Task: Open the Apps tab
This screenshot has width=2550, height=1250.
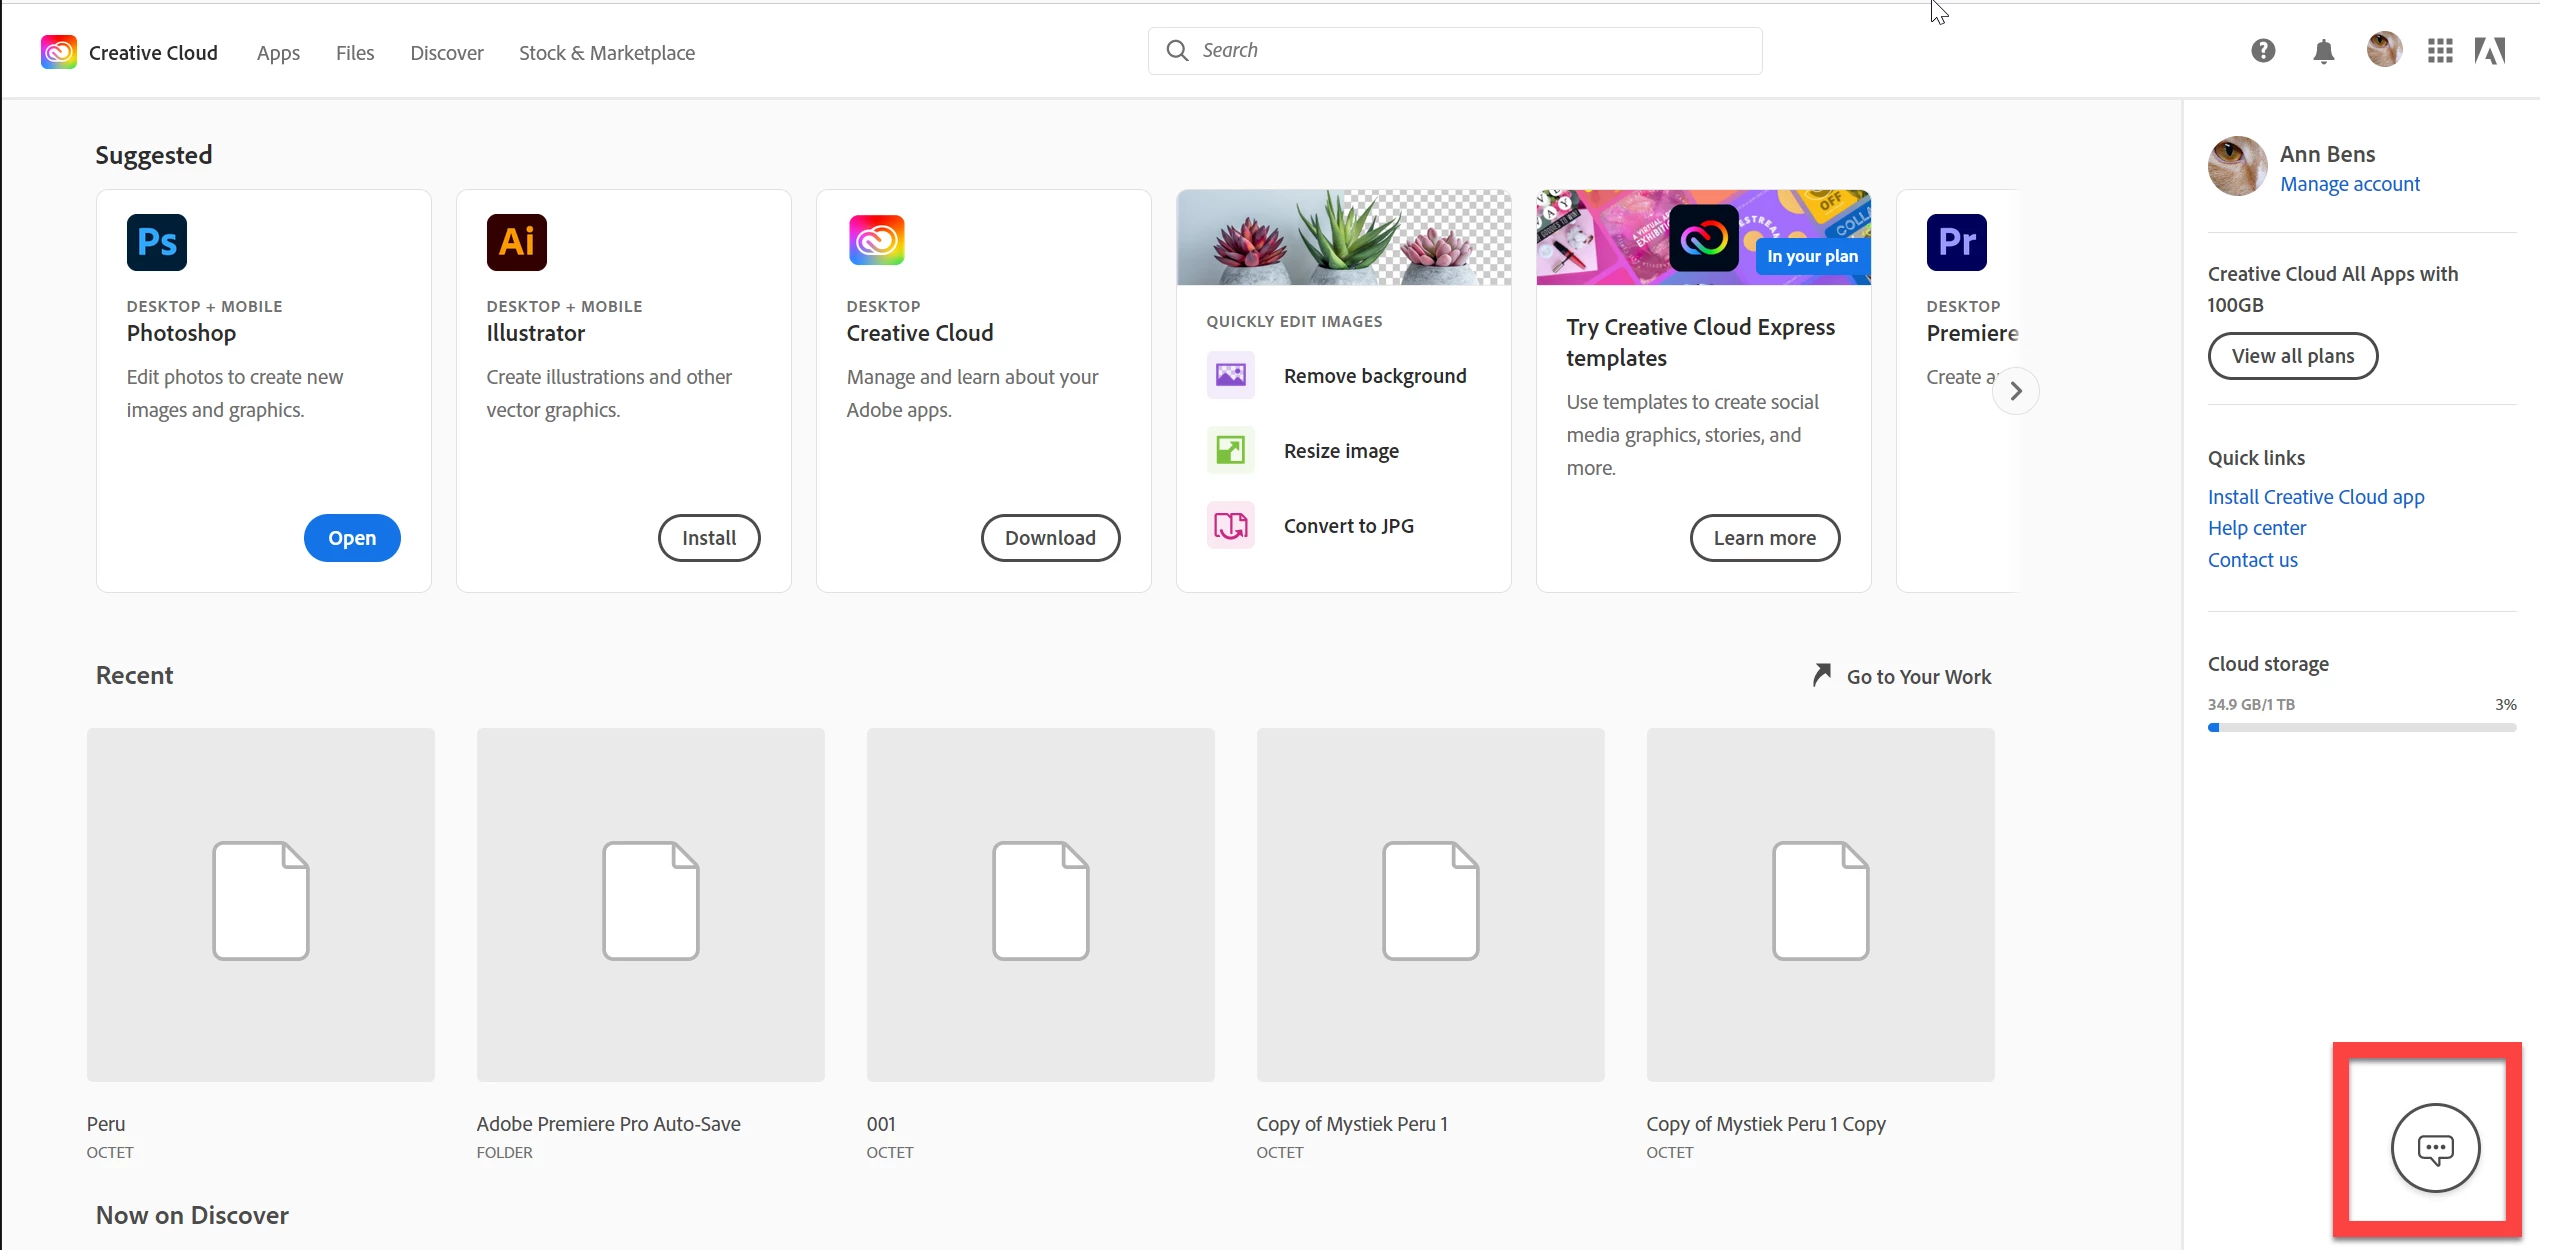Action: (x=278, y=53)
